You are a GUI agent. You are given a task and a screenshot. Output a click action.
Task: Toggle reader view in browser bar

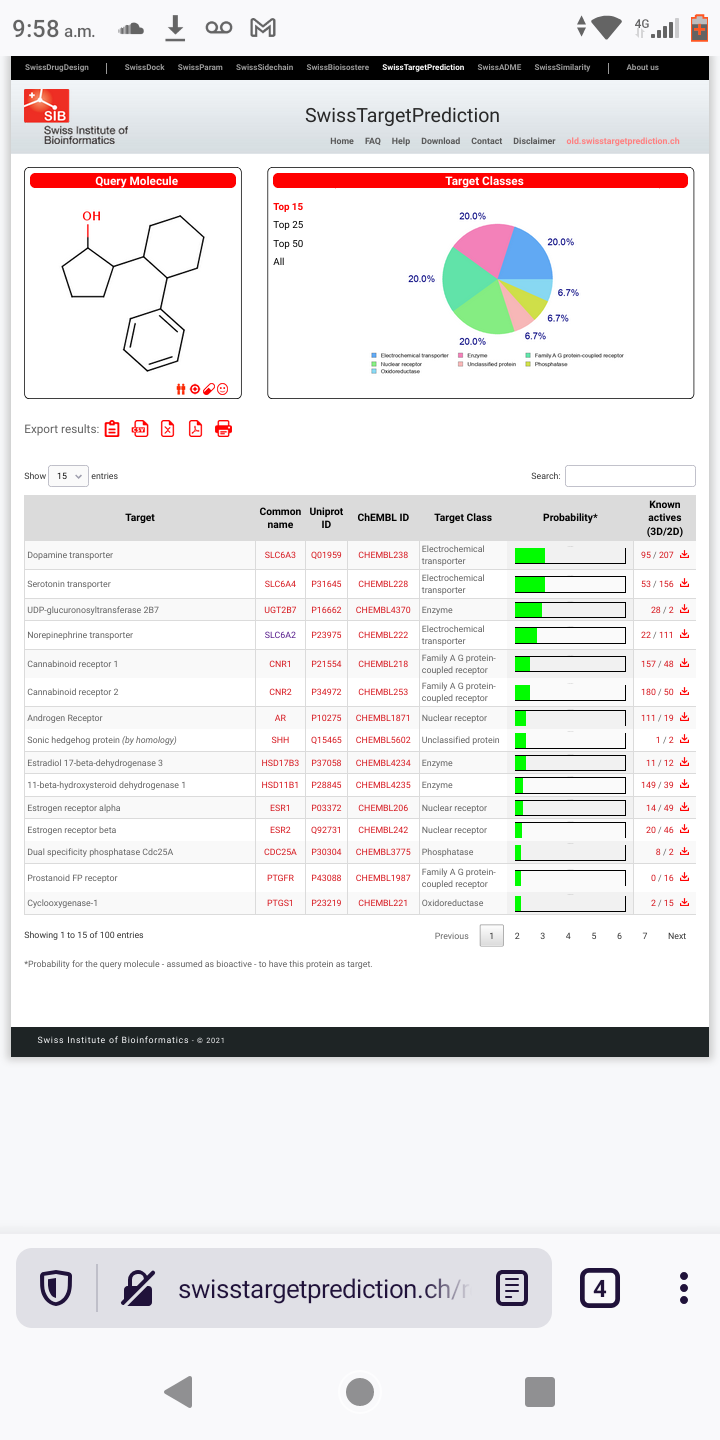512,1288
